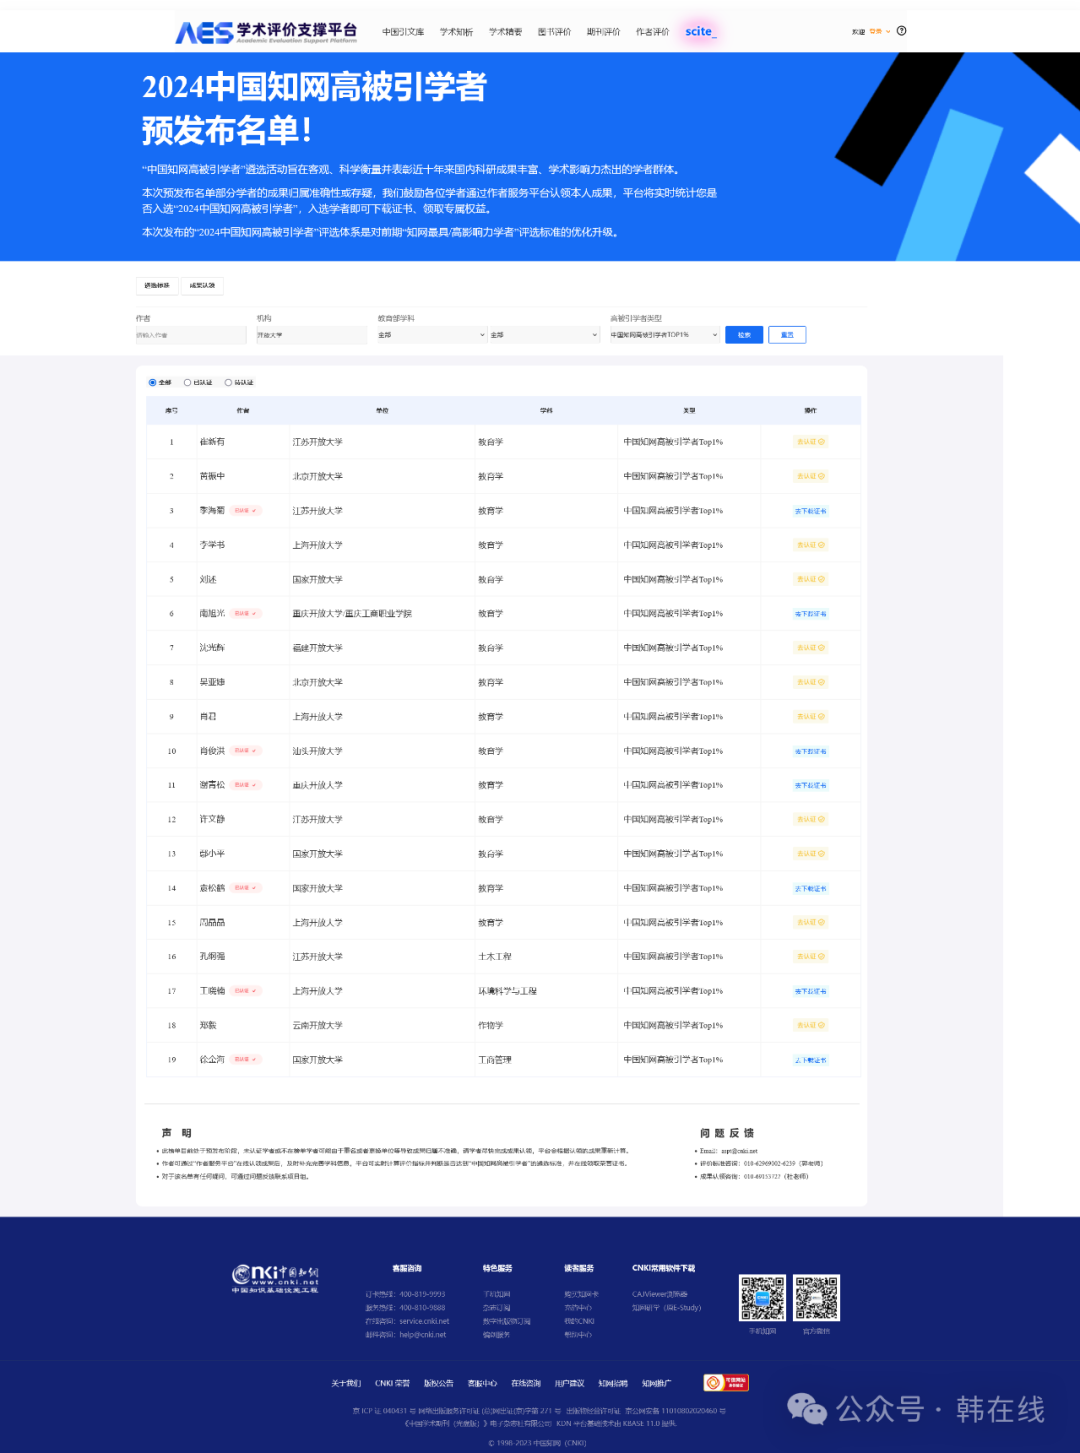The height and width of the screenshot is (1453, 1080).
Task: Click 下载证书 link in row 3
Action: coord(810,511)
